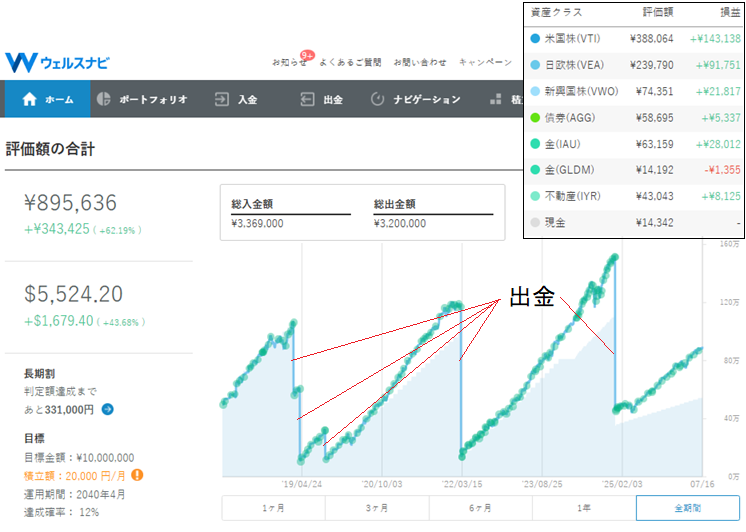Click the WealthNavi logo
Image resolution: width=746 pixels, height=532 pixels.
[x=57, y=62]
